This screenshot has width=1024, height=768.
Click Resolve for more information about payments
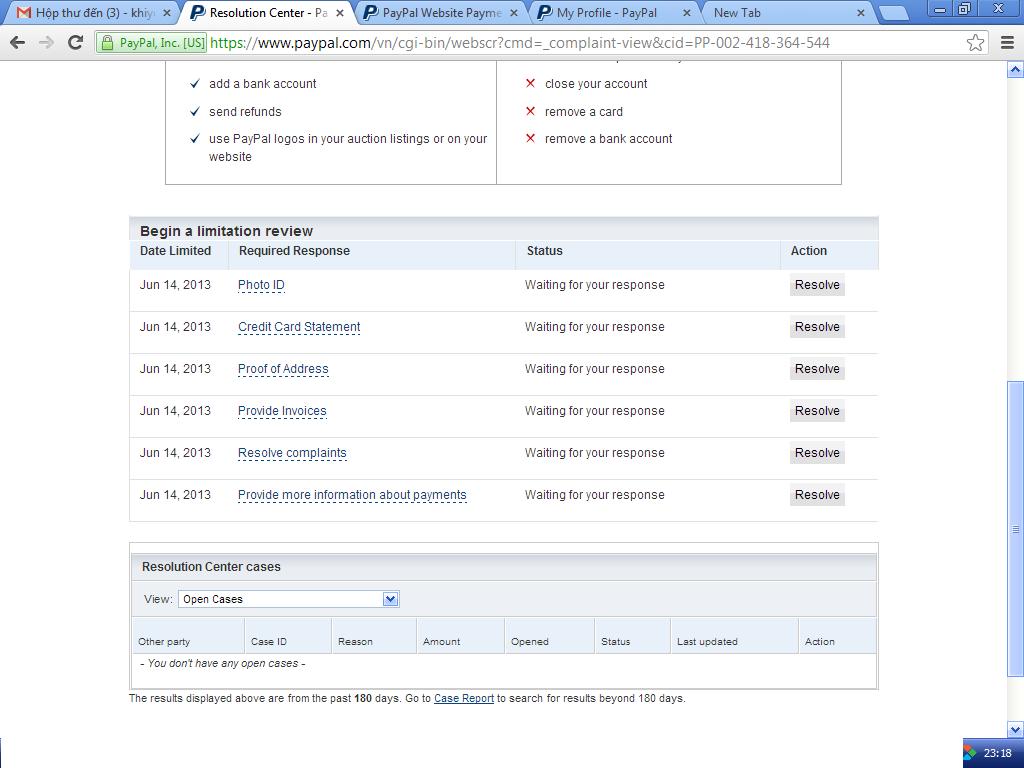coord(817,495)
